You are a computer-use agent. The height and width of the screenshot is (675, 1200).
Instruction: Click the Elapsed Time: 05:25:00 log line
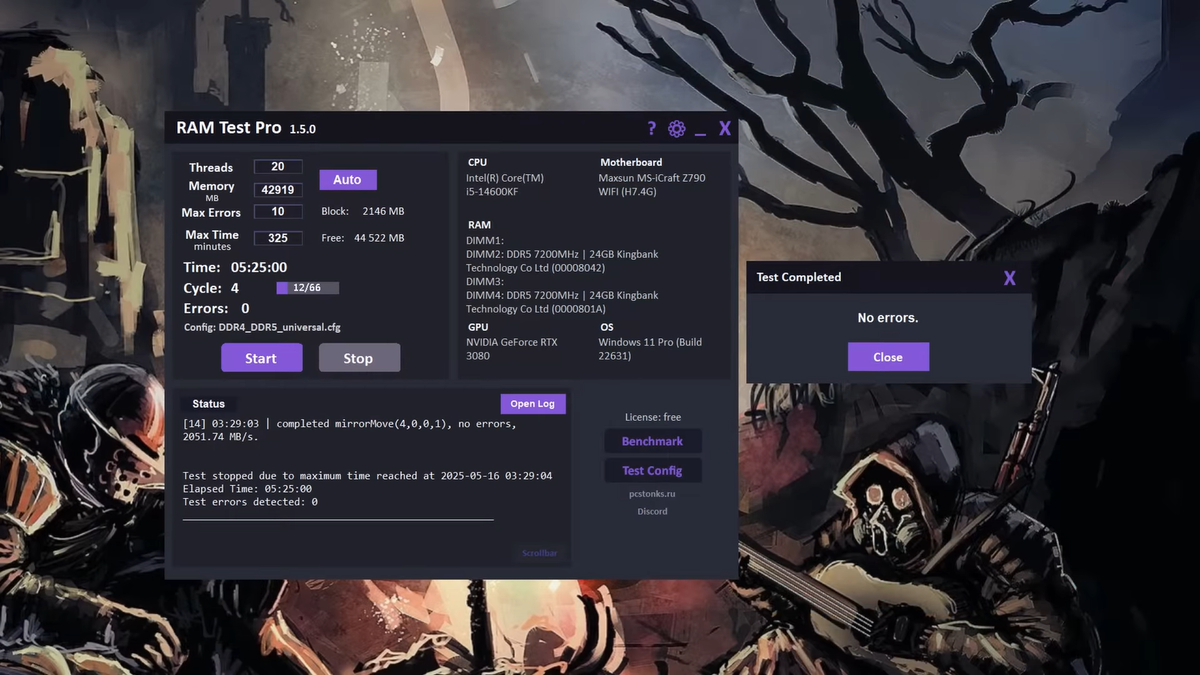pyautogui.click(x=247, y=489)
